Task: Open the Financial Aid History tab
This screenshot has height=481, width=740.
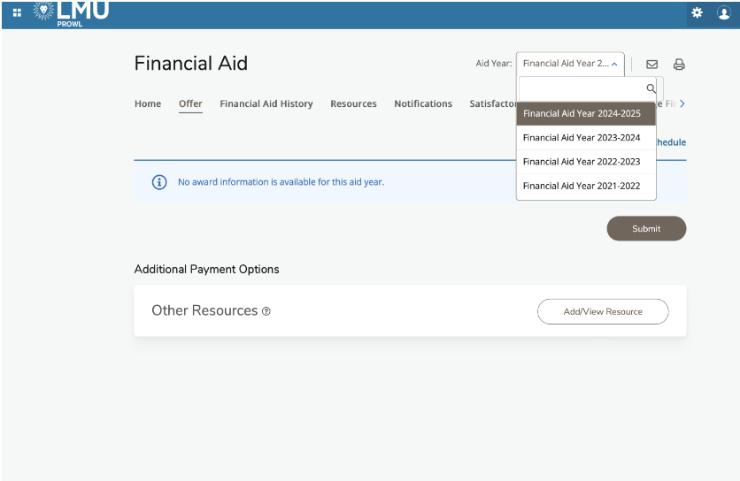Action: pos(266,103)
